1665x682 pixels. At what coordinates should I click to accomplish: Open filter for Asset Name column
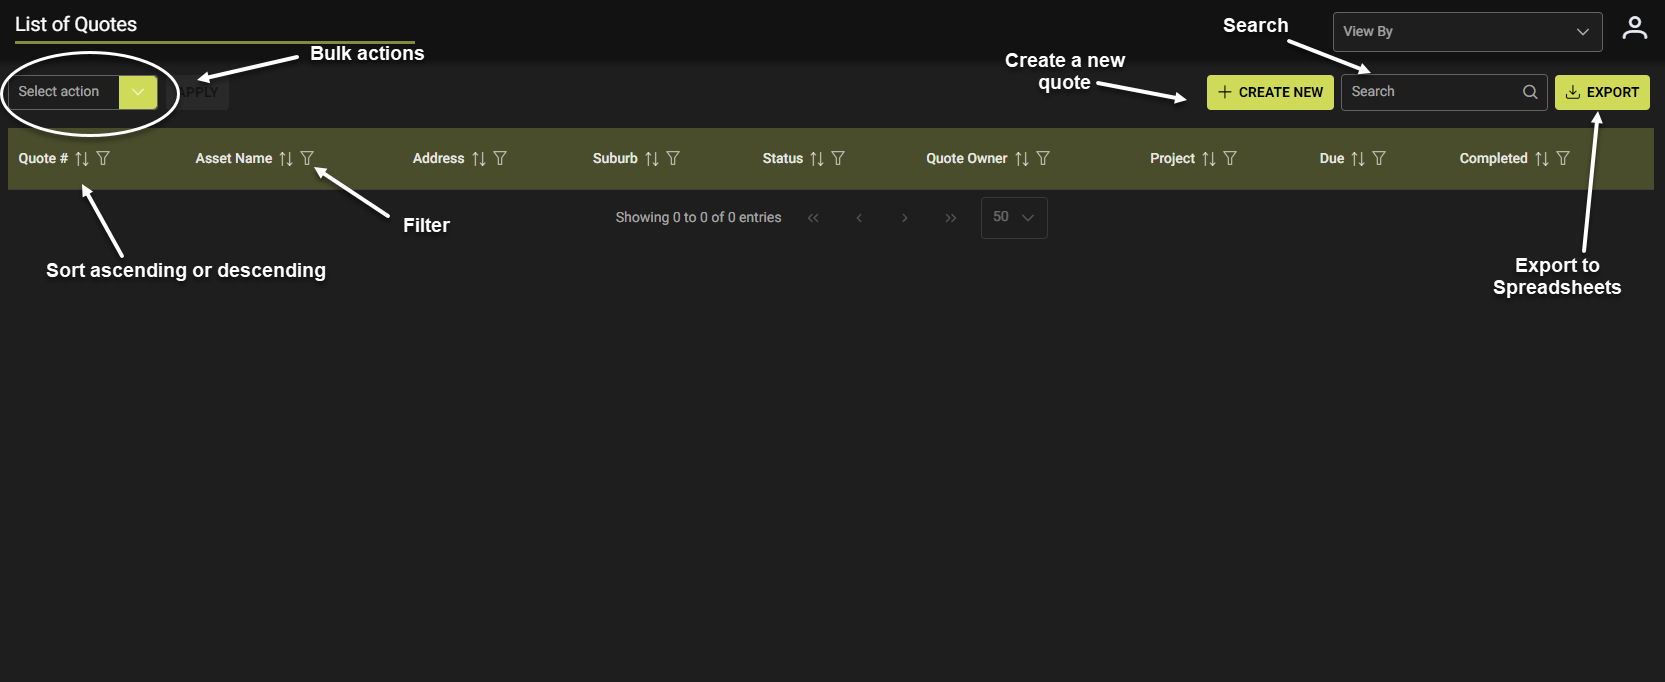[x=307, y=158]
